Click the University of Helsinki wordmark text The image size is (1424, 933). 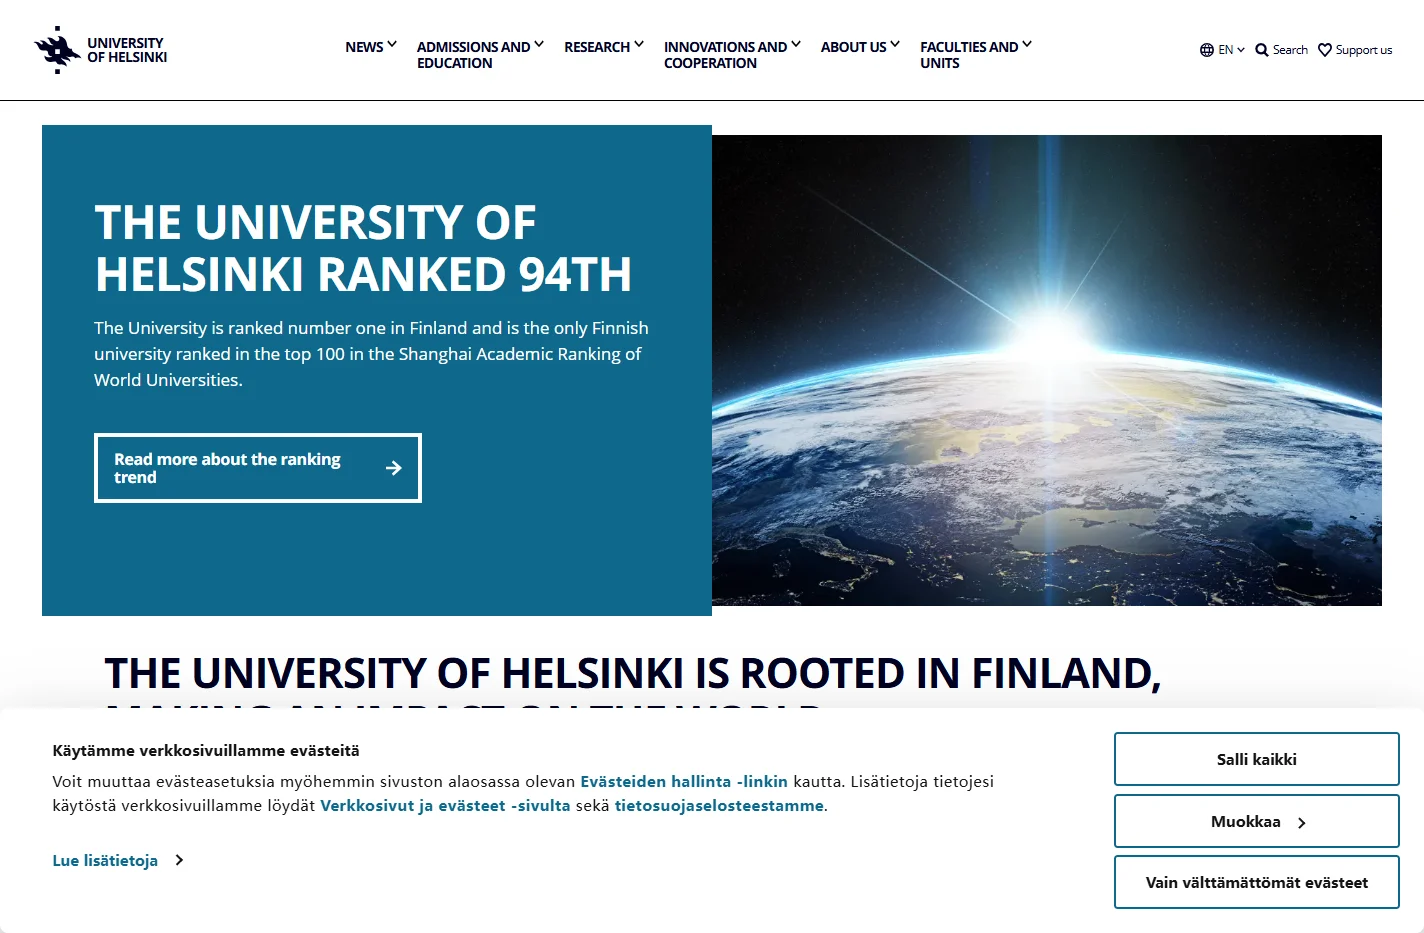[127, 50]
